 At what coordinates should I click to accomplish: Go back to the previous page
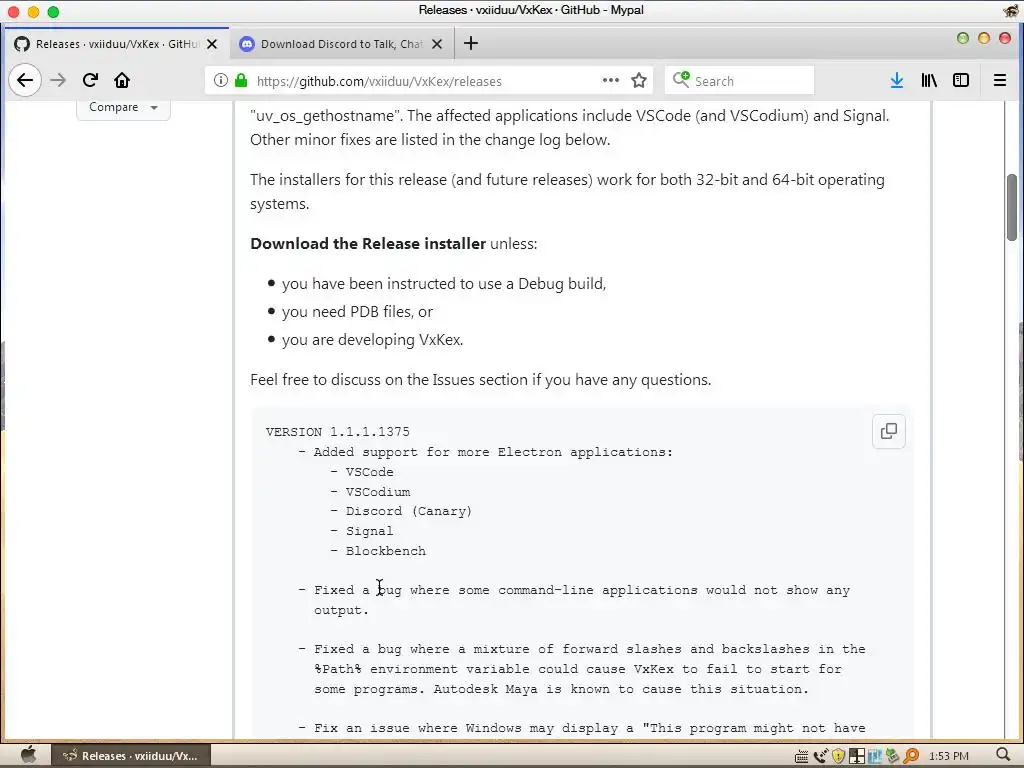25,80
